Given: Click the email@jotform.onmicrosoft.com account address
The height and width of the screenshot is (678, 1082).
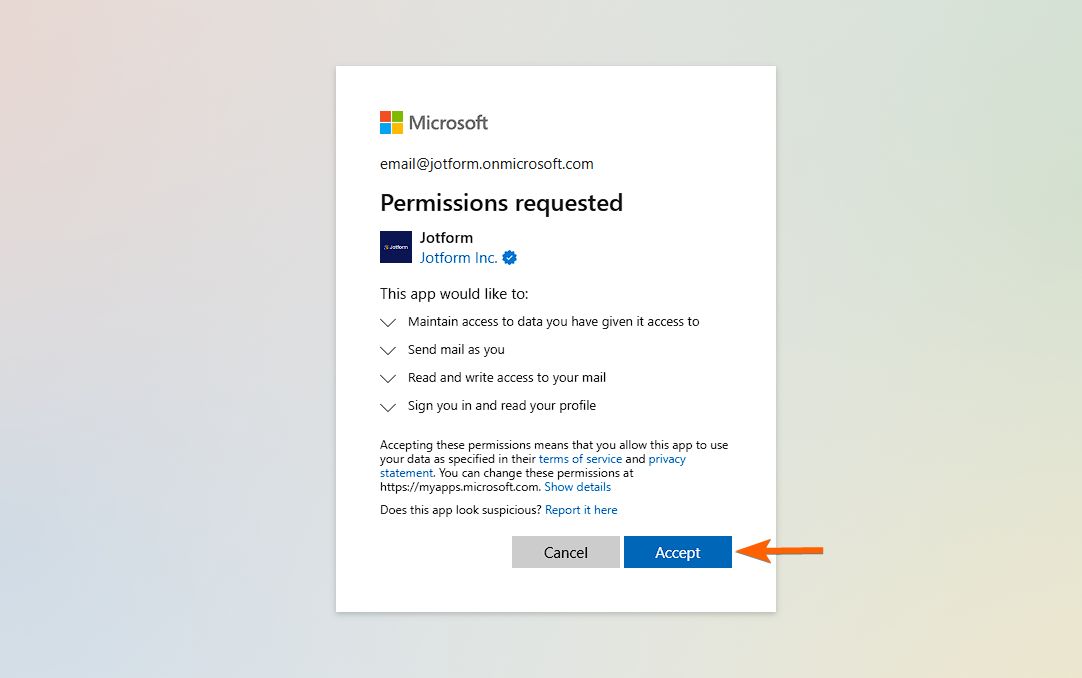Looking at the screenshot, I should coord(486,164).
